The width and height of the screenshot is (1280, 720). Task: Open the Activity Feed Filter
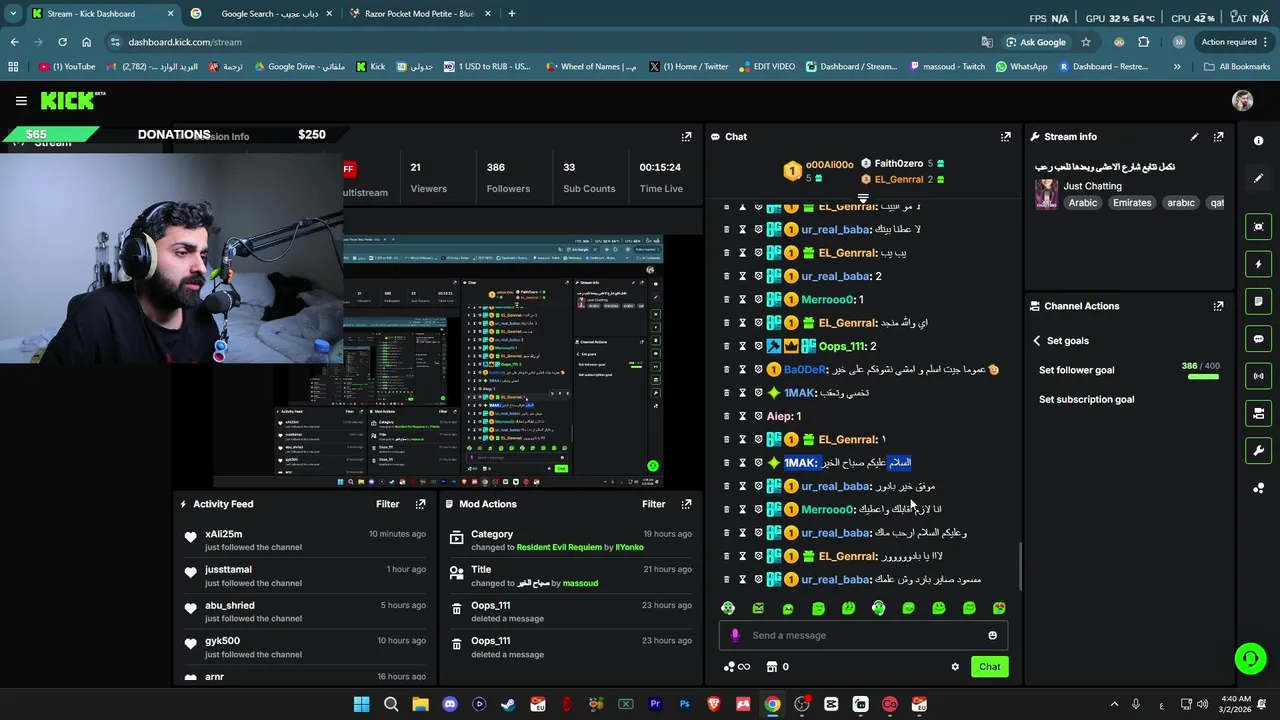[x=387, y=504]
